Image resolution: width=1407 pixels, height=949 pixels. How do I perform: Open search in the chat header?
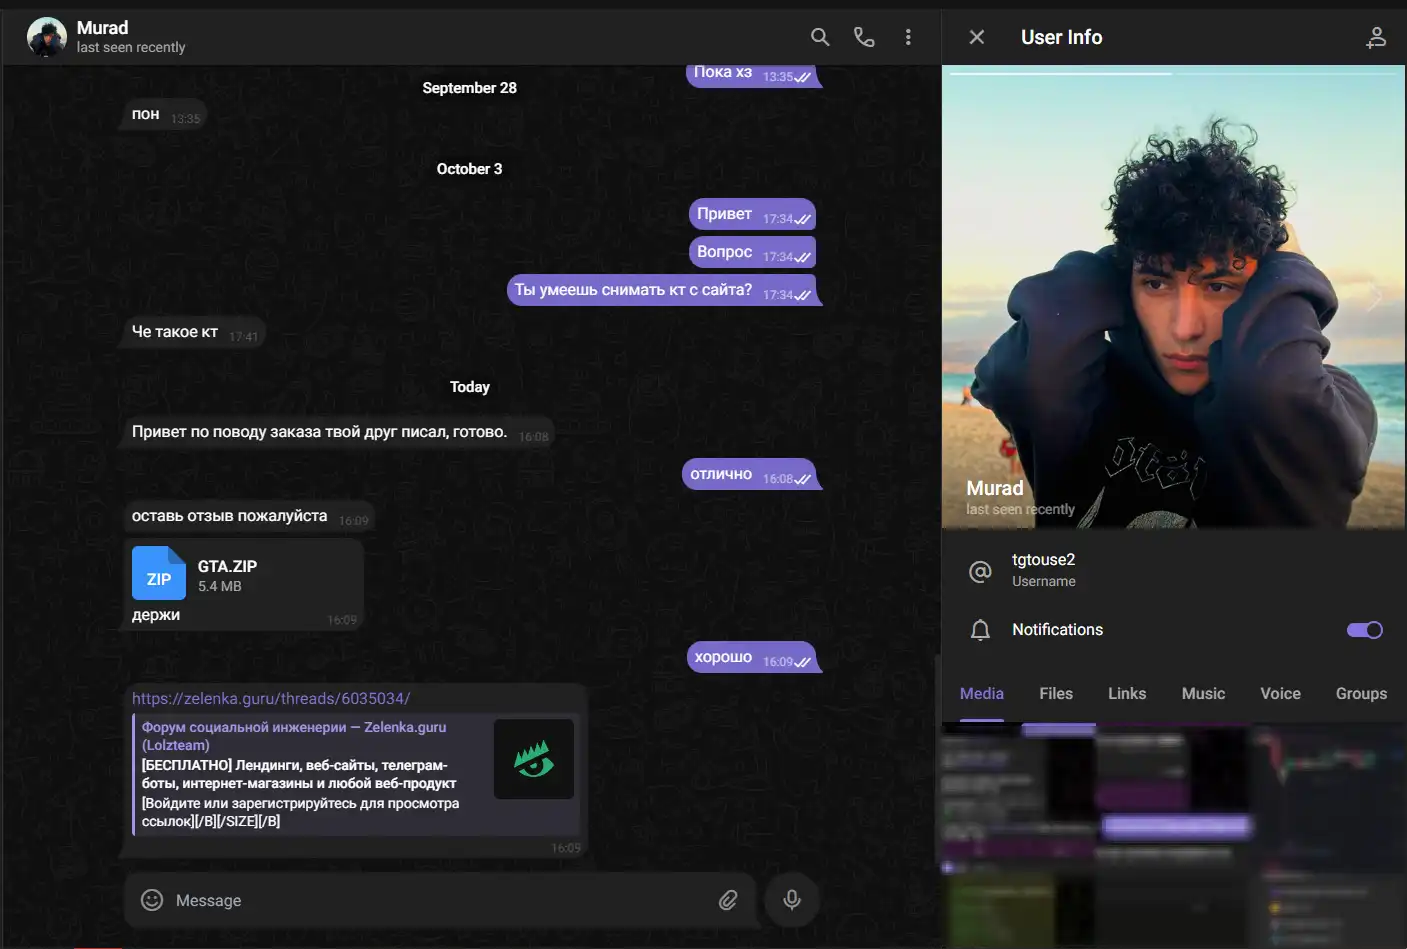coord(820,37)
